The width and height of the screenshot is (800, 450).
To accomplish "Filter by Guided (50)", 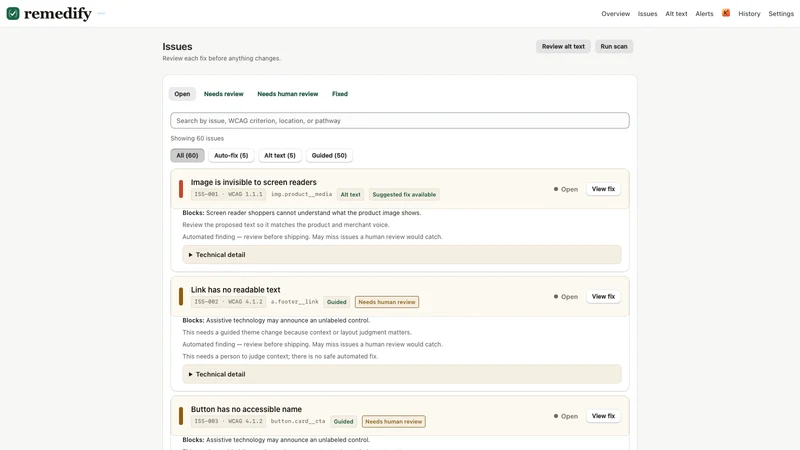I will coord(329,156).
